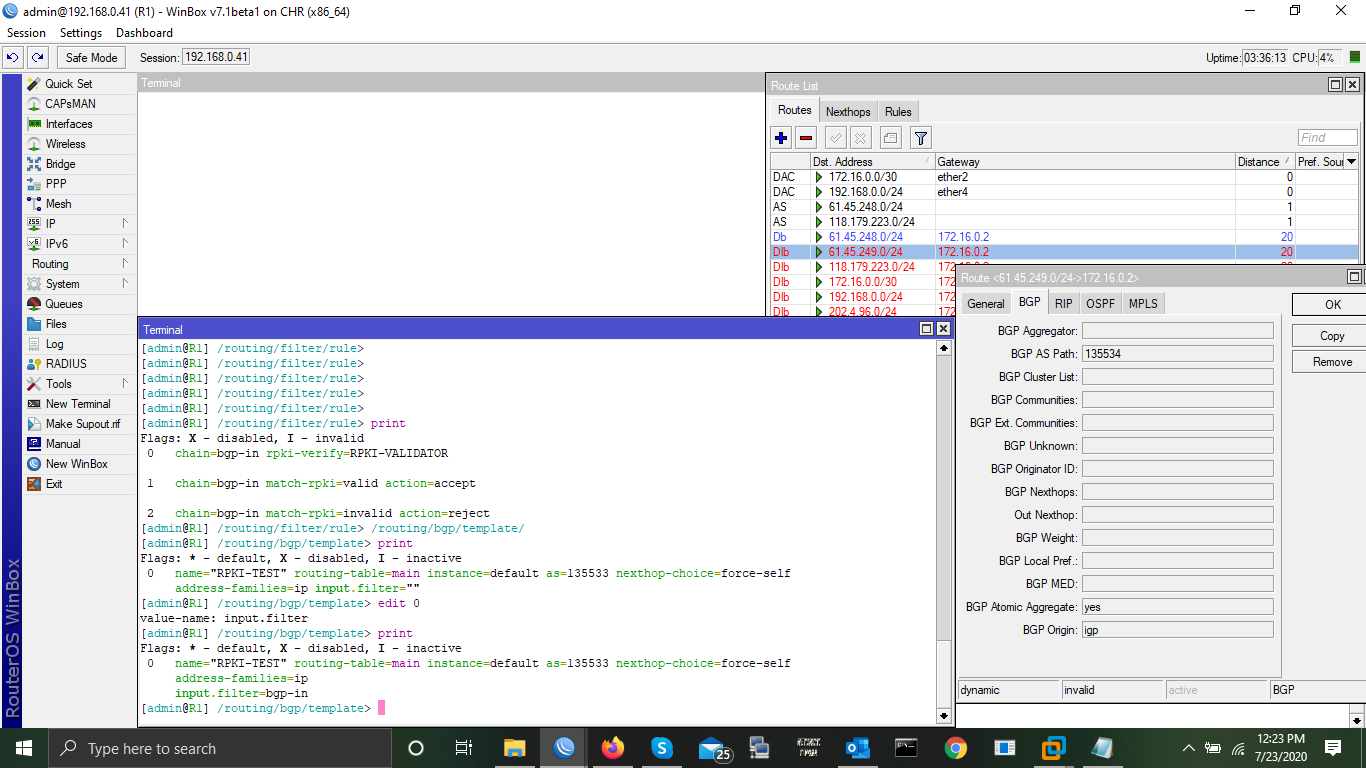Open Queues in the sidebar
Image resolution: width=1366 pixels, height=768 pixels.
click(x=80, y=304)
